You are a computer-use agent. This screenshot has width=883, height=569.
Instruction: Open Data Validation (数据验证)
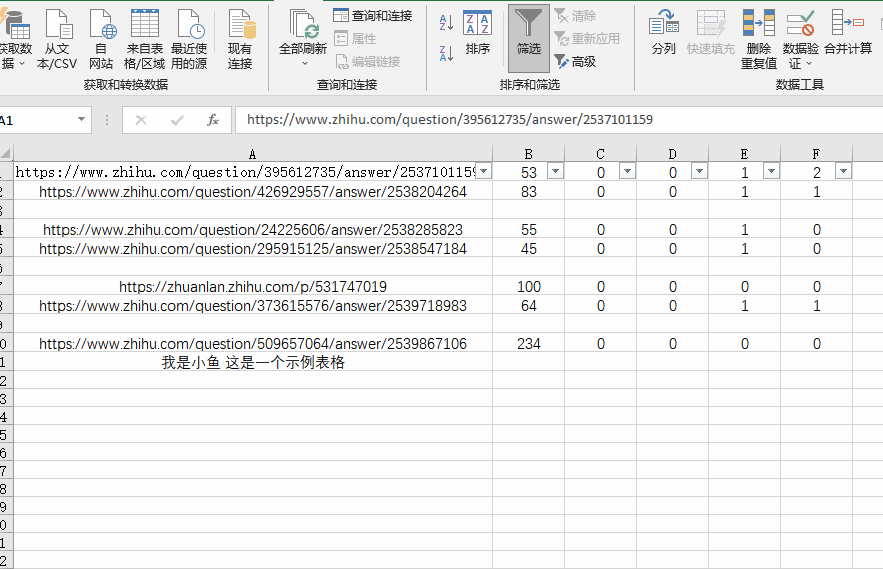tap(800, 39)
